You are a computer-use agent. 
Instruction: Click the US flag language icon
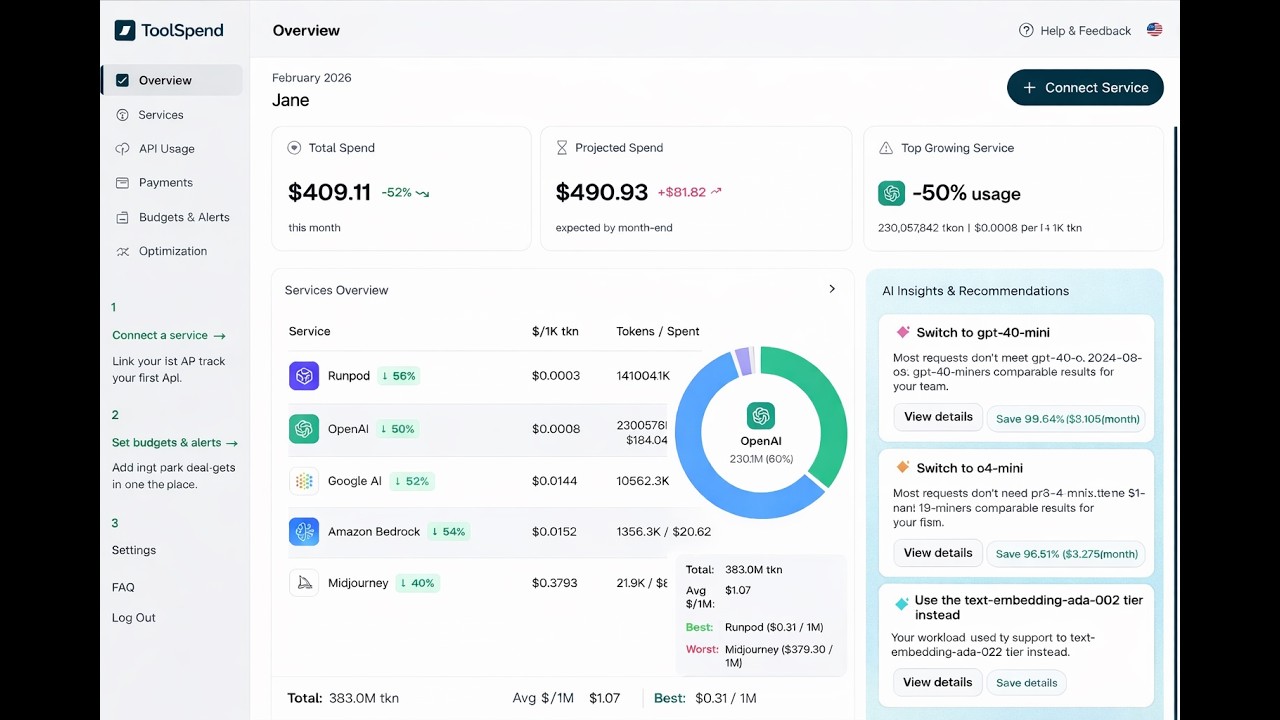click(1154, 30)
